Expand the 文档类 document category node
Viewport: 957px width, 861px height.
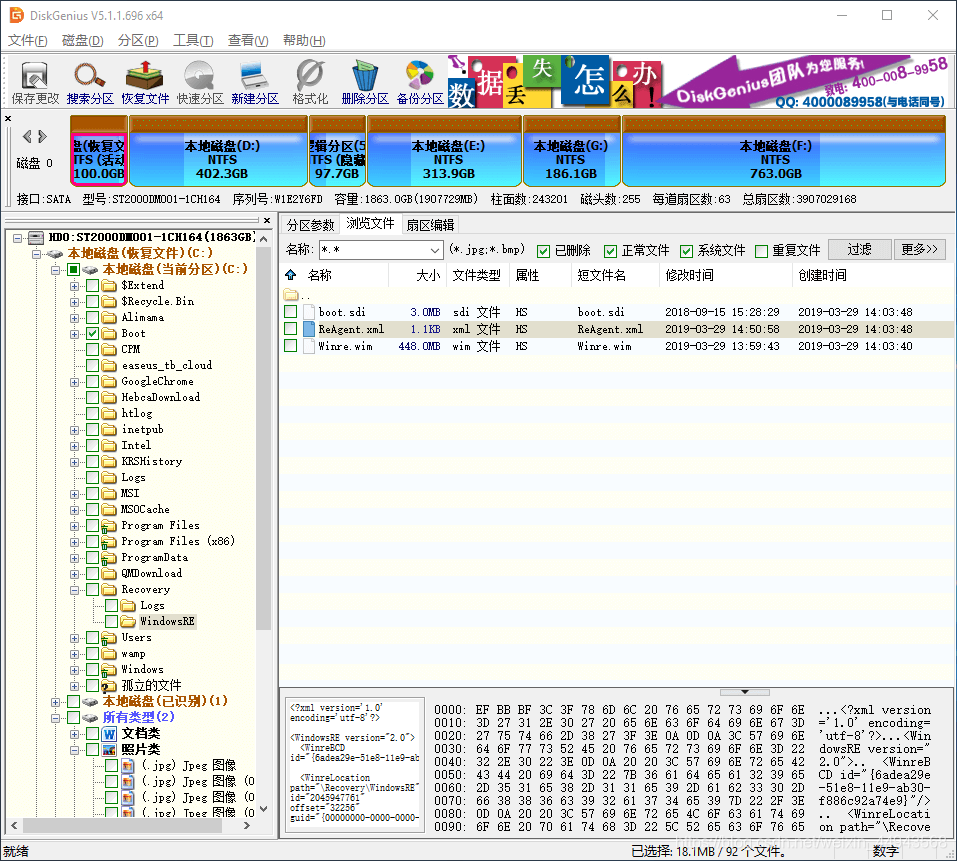(x=74, y=734)
